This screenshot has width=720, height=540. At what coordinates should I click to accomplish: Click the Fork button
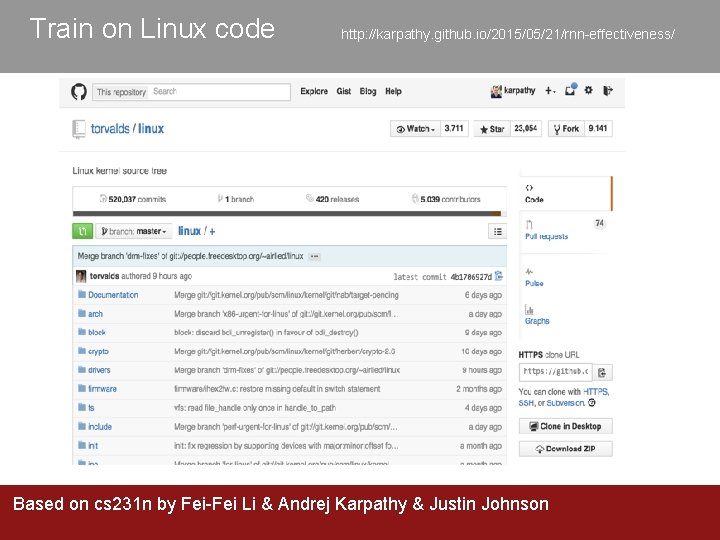(566, 129)
